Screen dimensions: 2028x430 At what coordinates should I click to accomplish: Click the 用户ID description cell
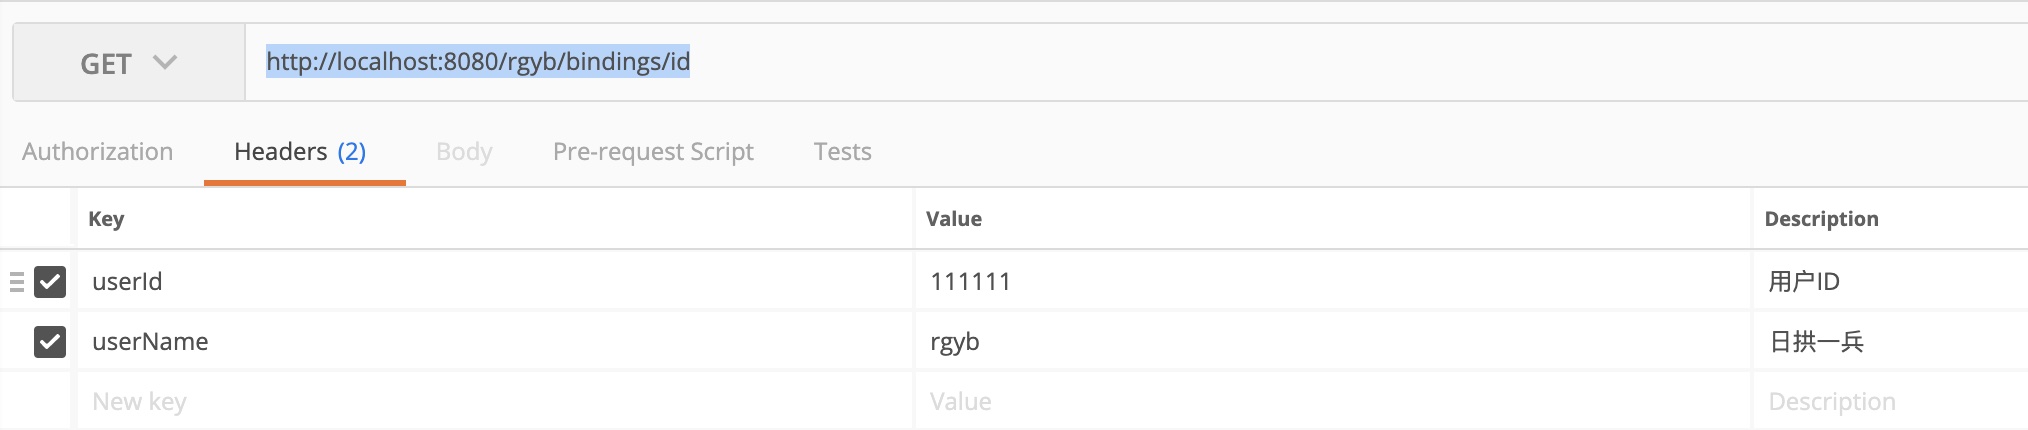click(1890, 282)
